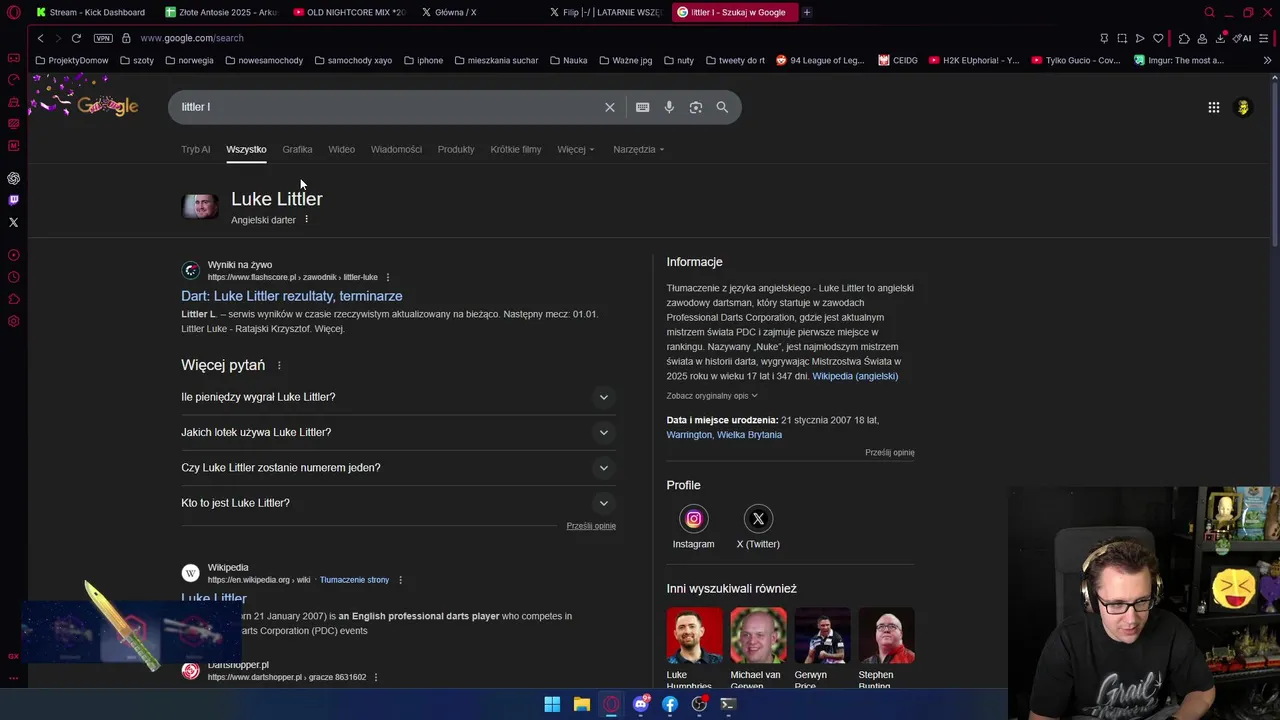Switch to OLD NIGHTCORE MIX tab
The image size is (1280, 720).
tap(350, 12)
